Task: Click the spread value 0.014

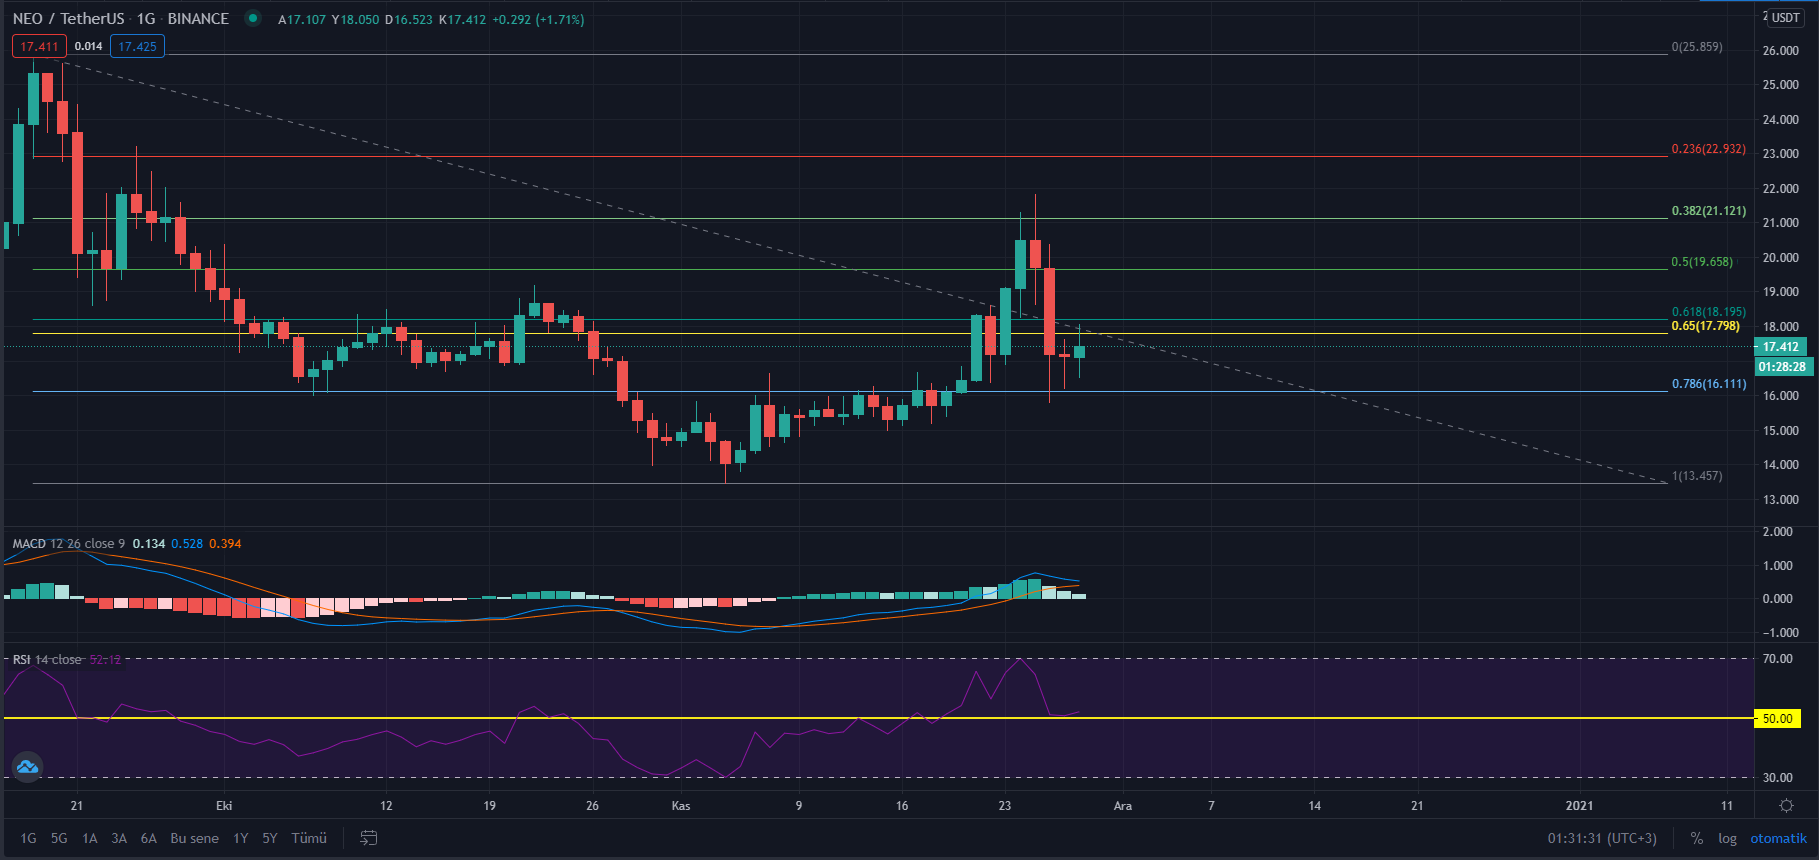Action: click(x=88, y=46)
